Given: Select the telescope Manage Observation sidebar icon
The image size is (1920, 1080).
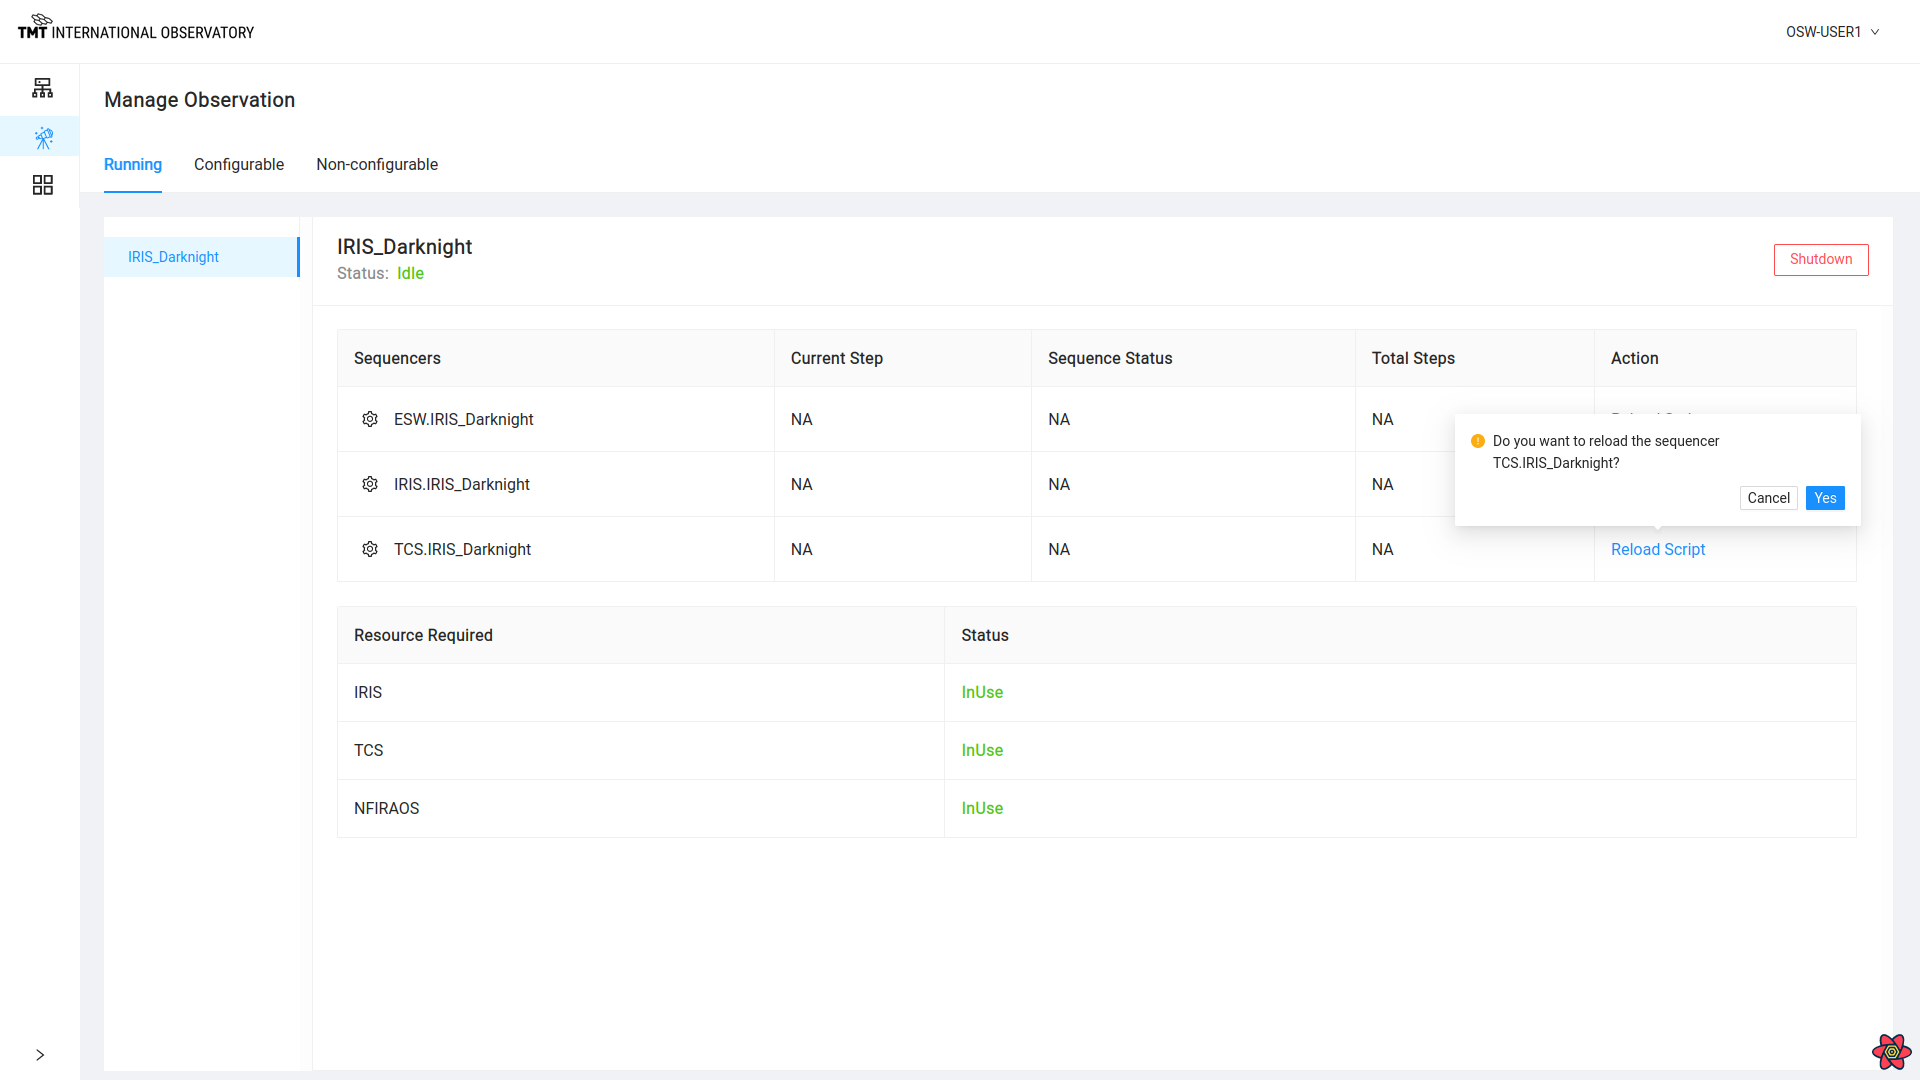Looking at the screenshot, I should 43,138.
